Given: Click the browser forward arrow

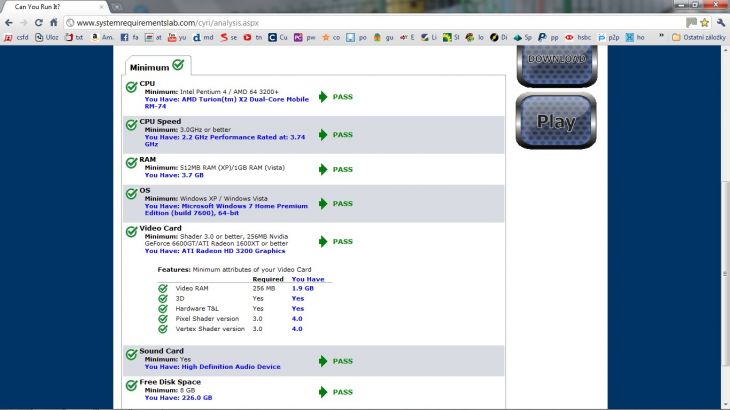Looking at the screenshot, I should click(x=24, y=23).
